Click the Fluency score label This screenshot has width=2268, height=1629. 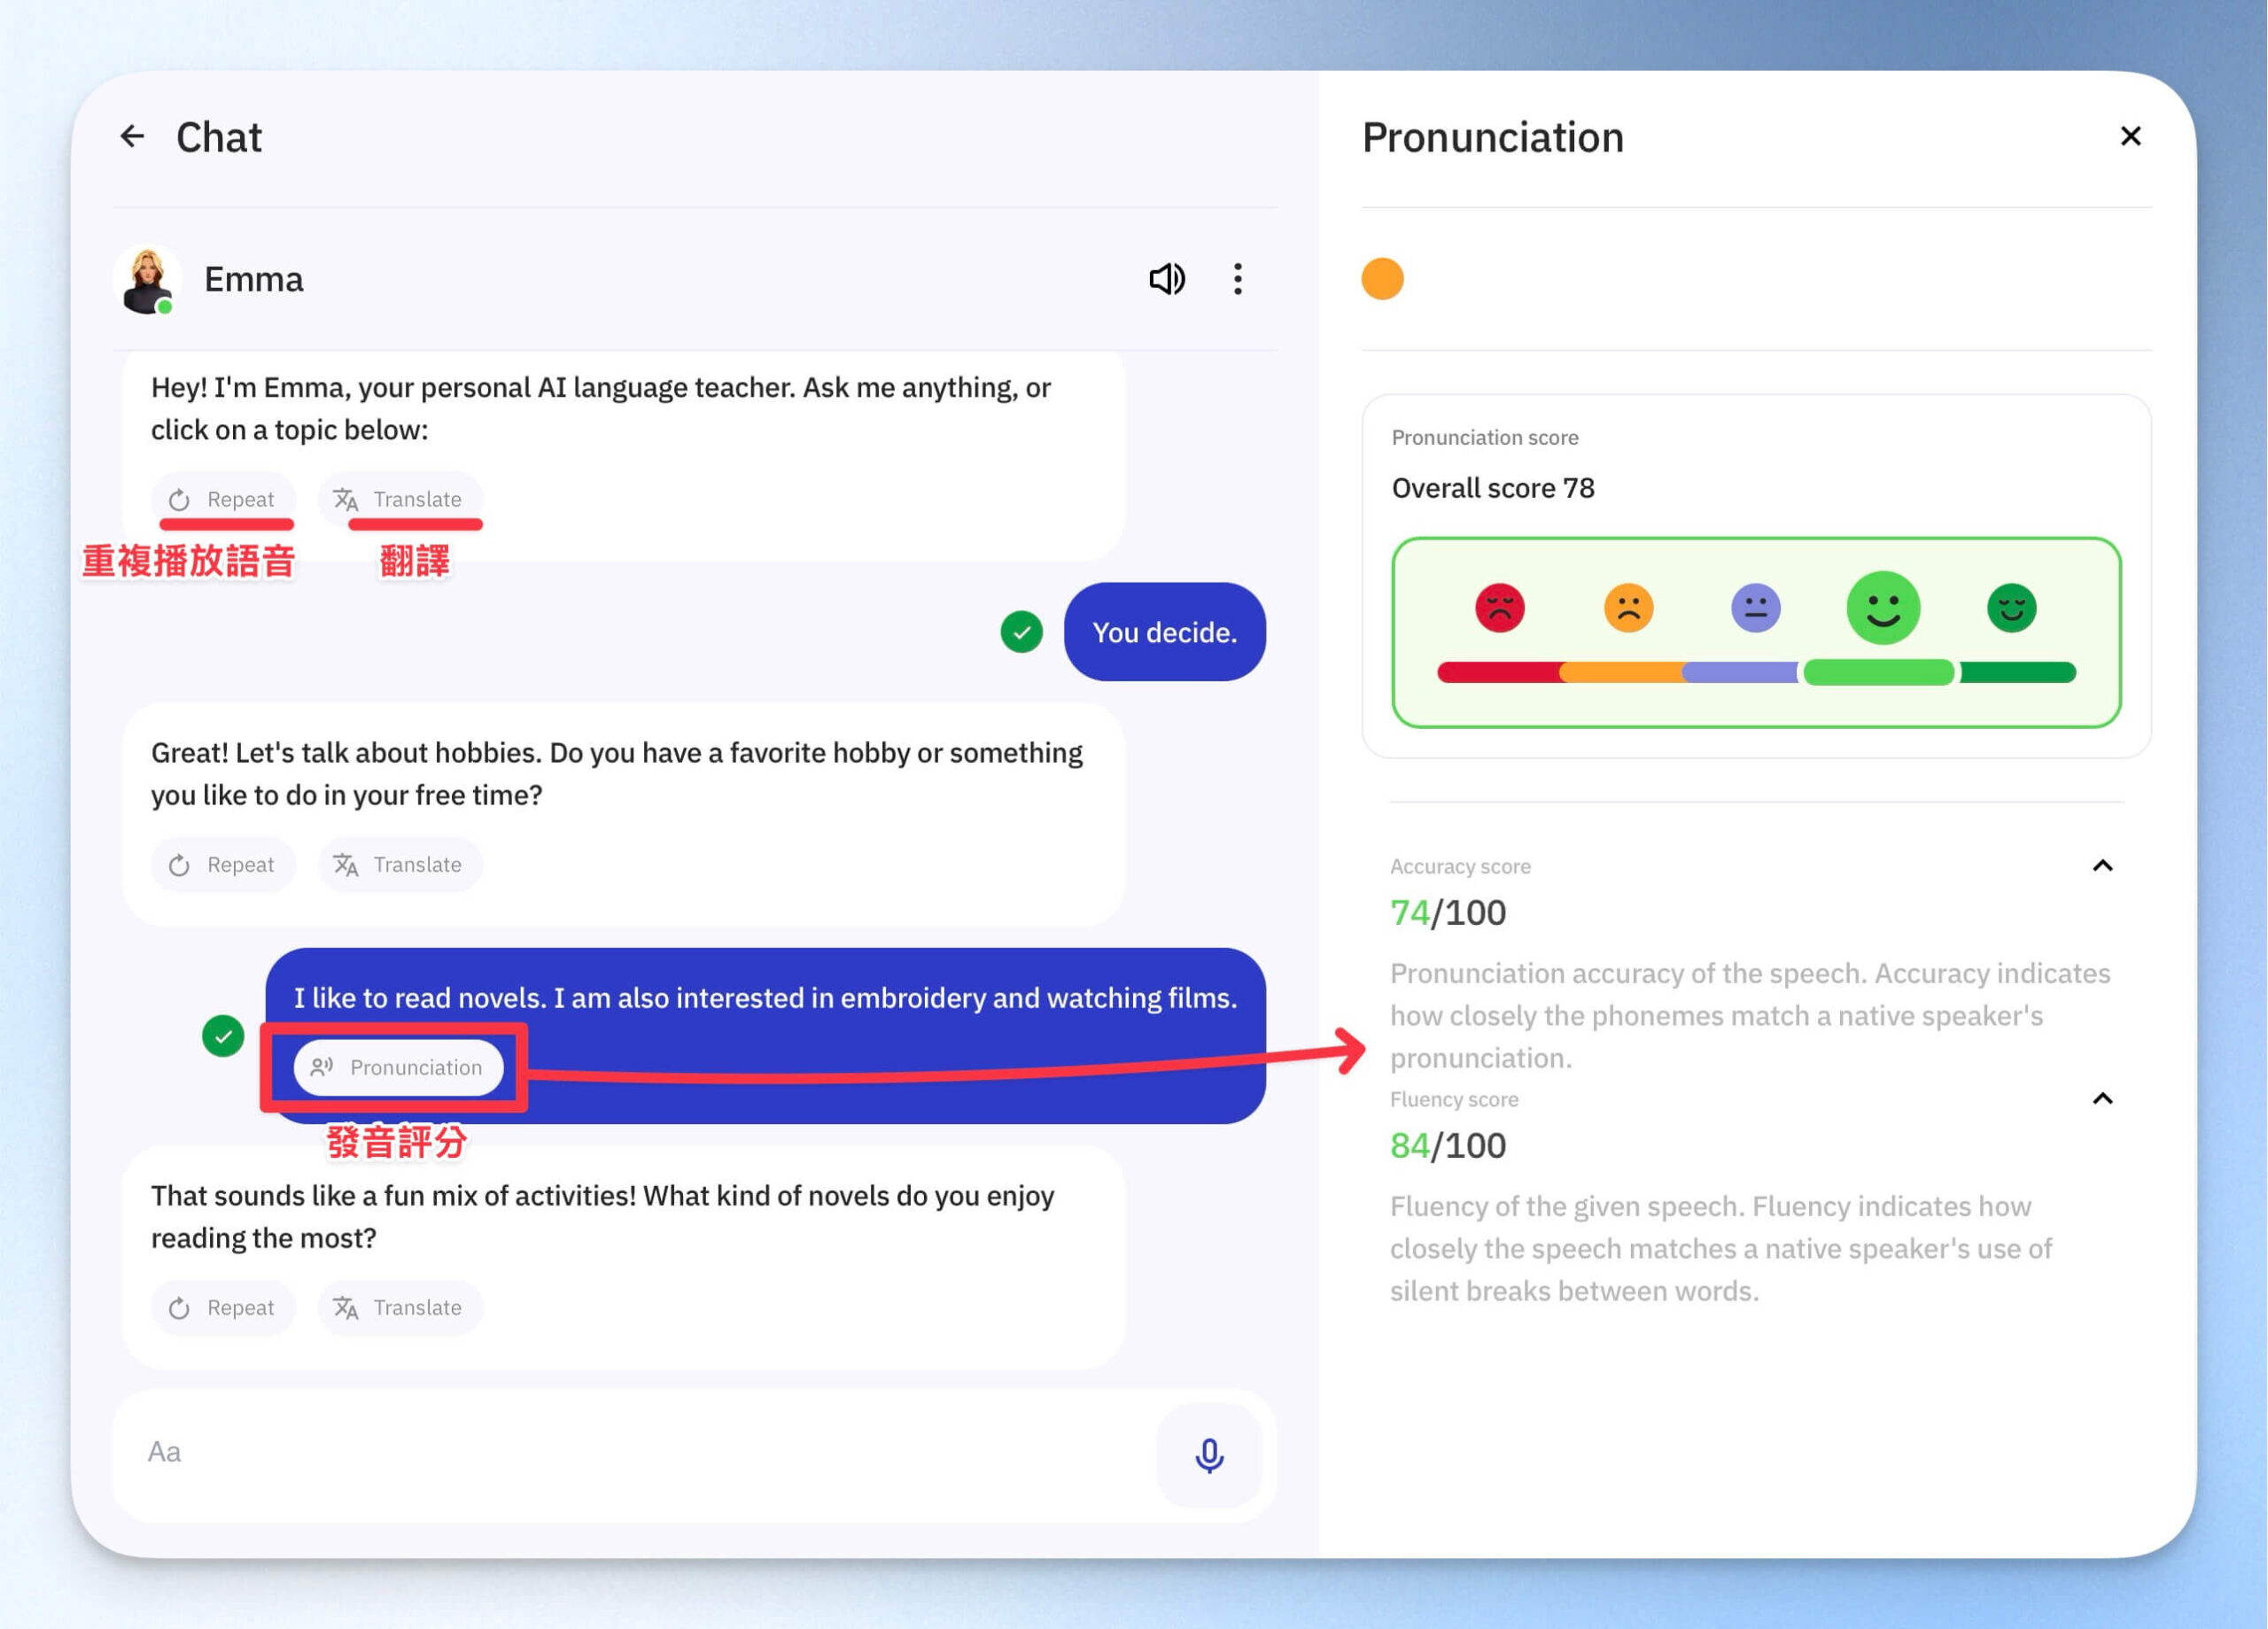[1454, 1100]
